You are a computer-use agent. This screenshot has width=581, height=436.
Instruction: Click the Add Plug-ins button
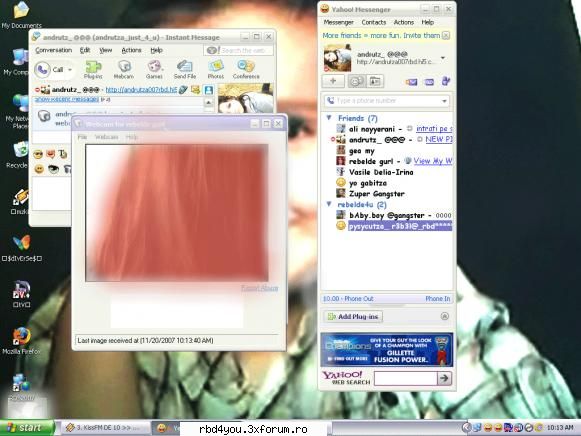tap(353, 317)
